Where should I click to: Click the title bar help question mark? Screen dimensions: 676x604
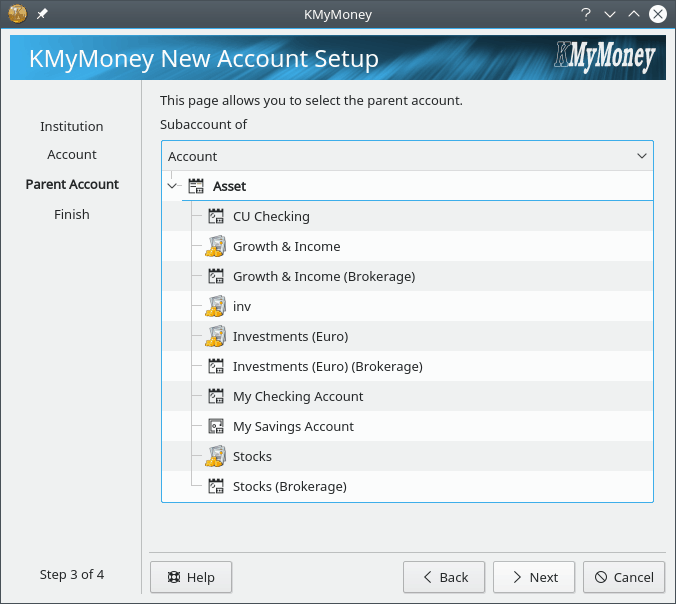click(x=585, y=14)
